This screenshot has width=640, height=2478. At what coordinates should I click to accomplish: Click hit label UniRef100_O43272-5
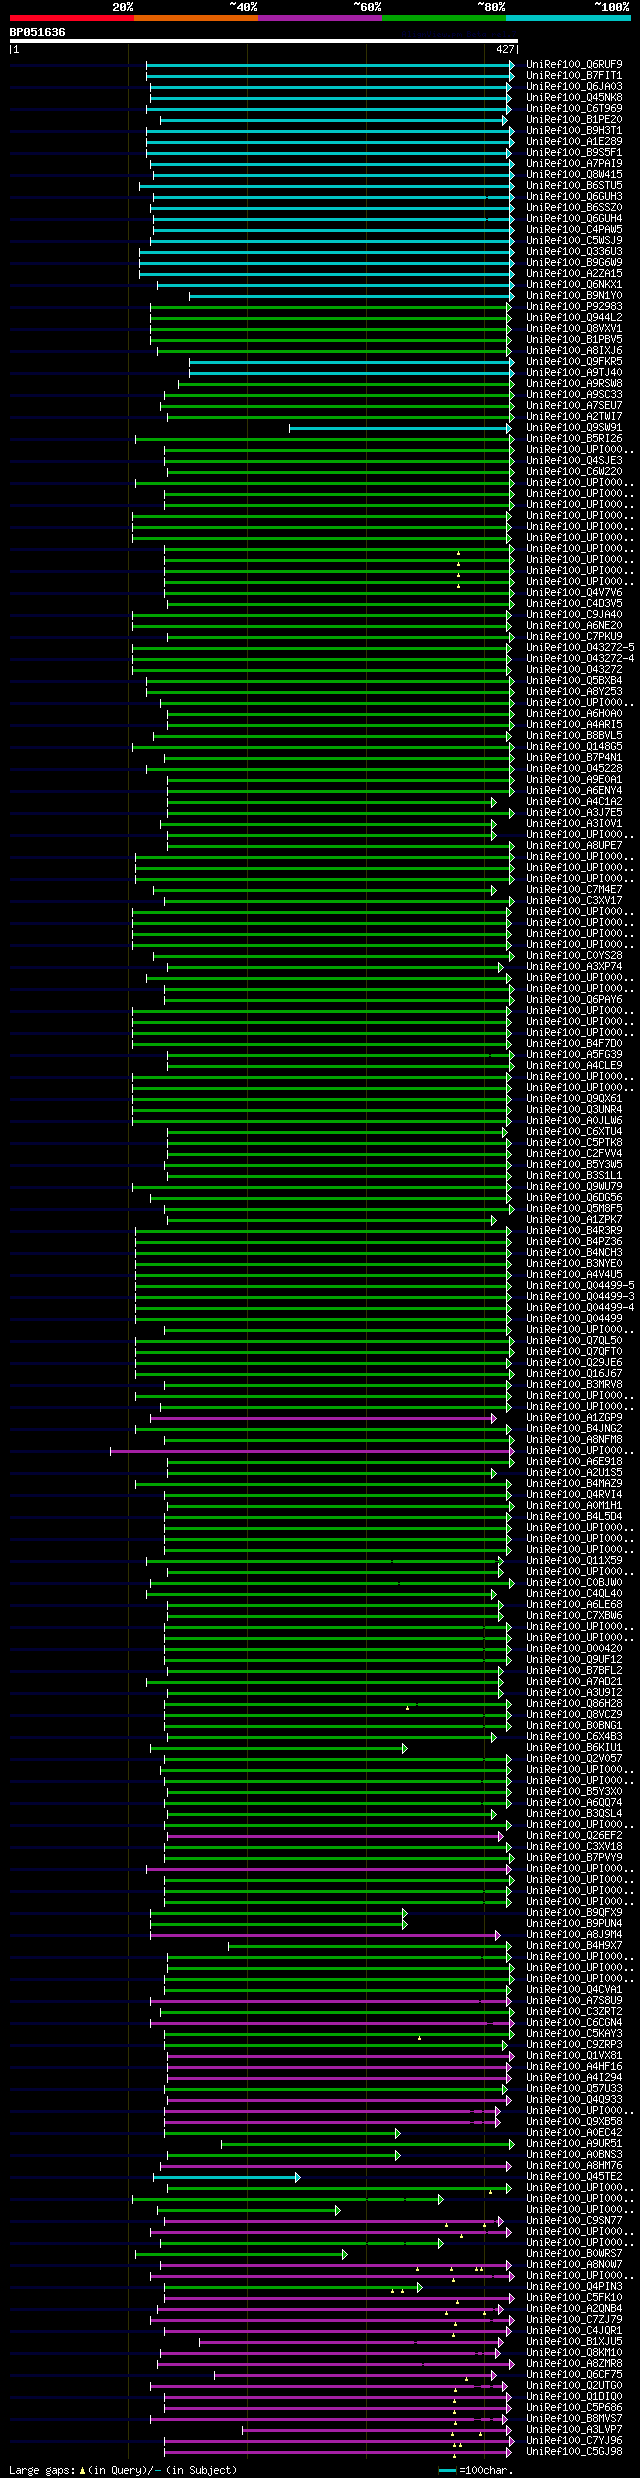[580, 647]
